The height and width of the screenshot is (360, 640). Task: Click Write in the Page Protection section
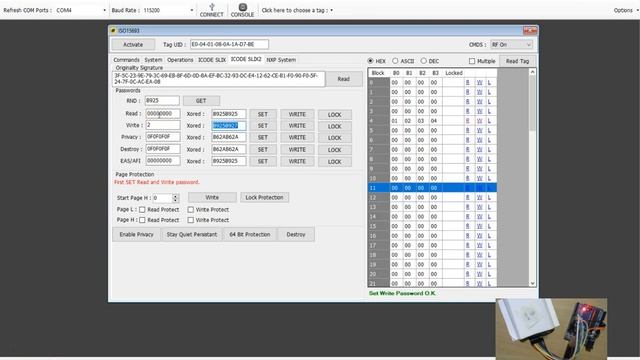tap(212, 198)
